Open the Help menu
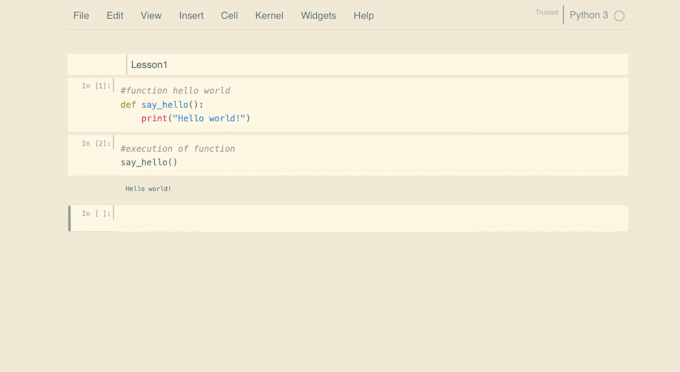680x372 pixels. tap(363, 16)
